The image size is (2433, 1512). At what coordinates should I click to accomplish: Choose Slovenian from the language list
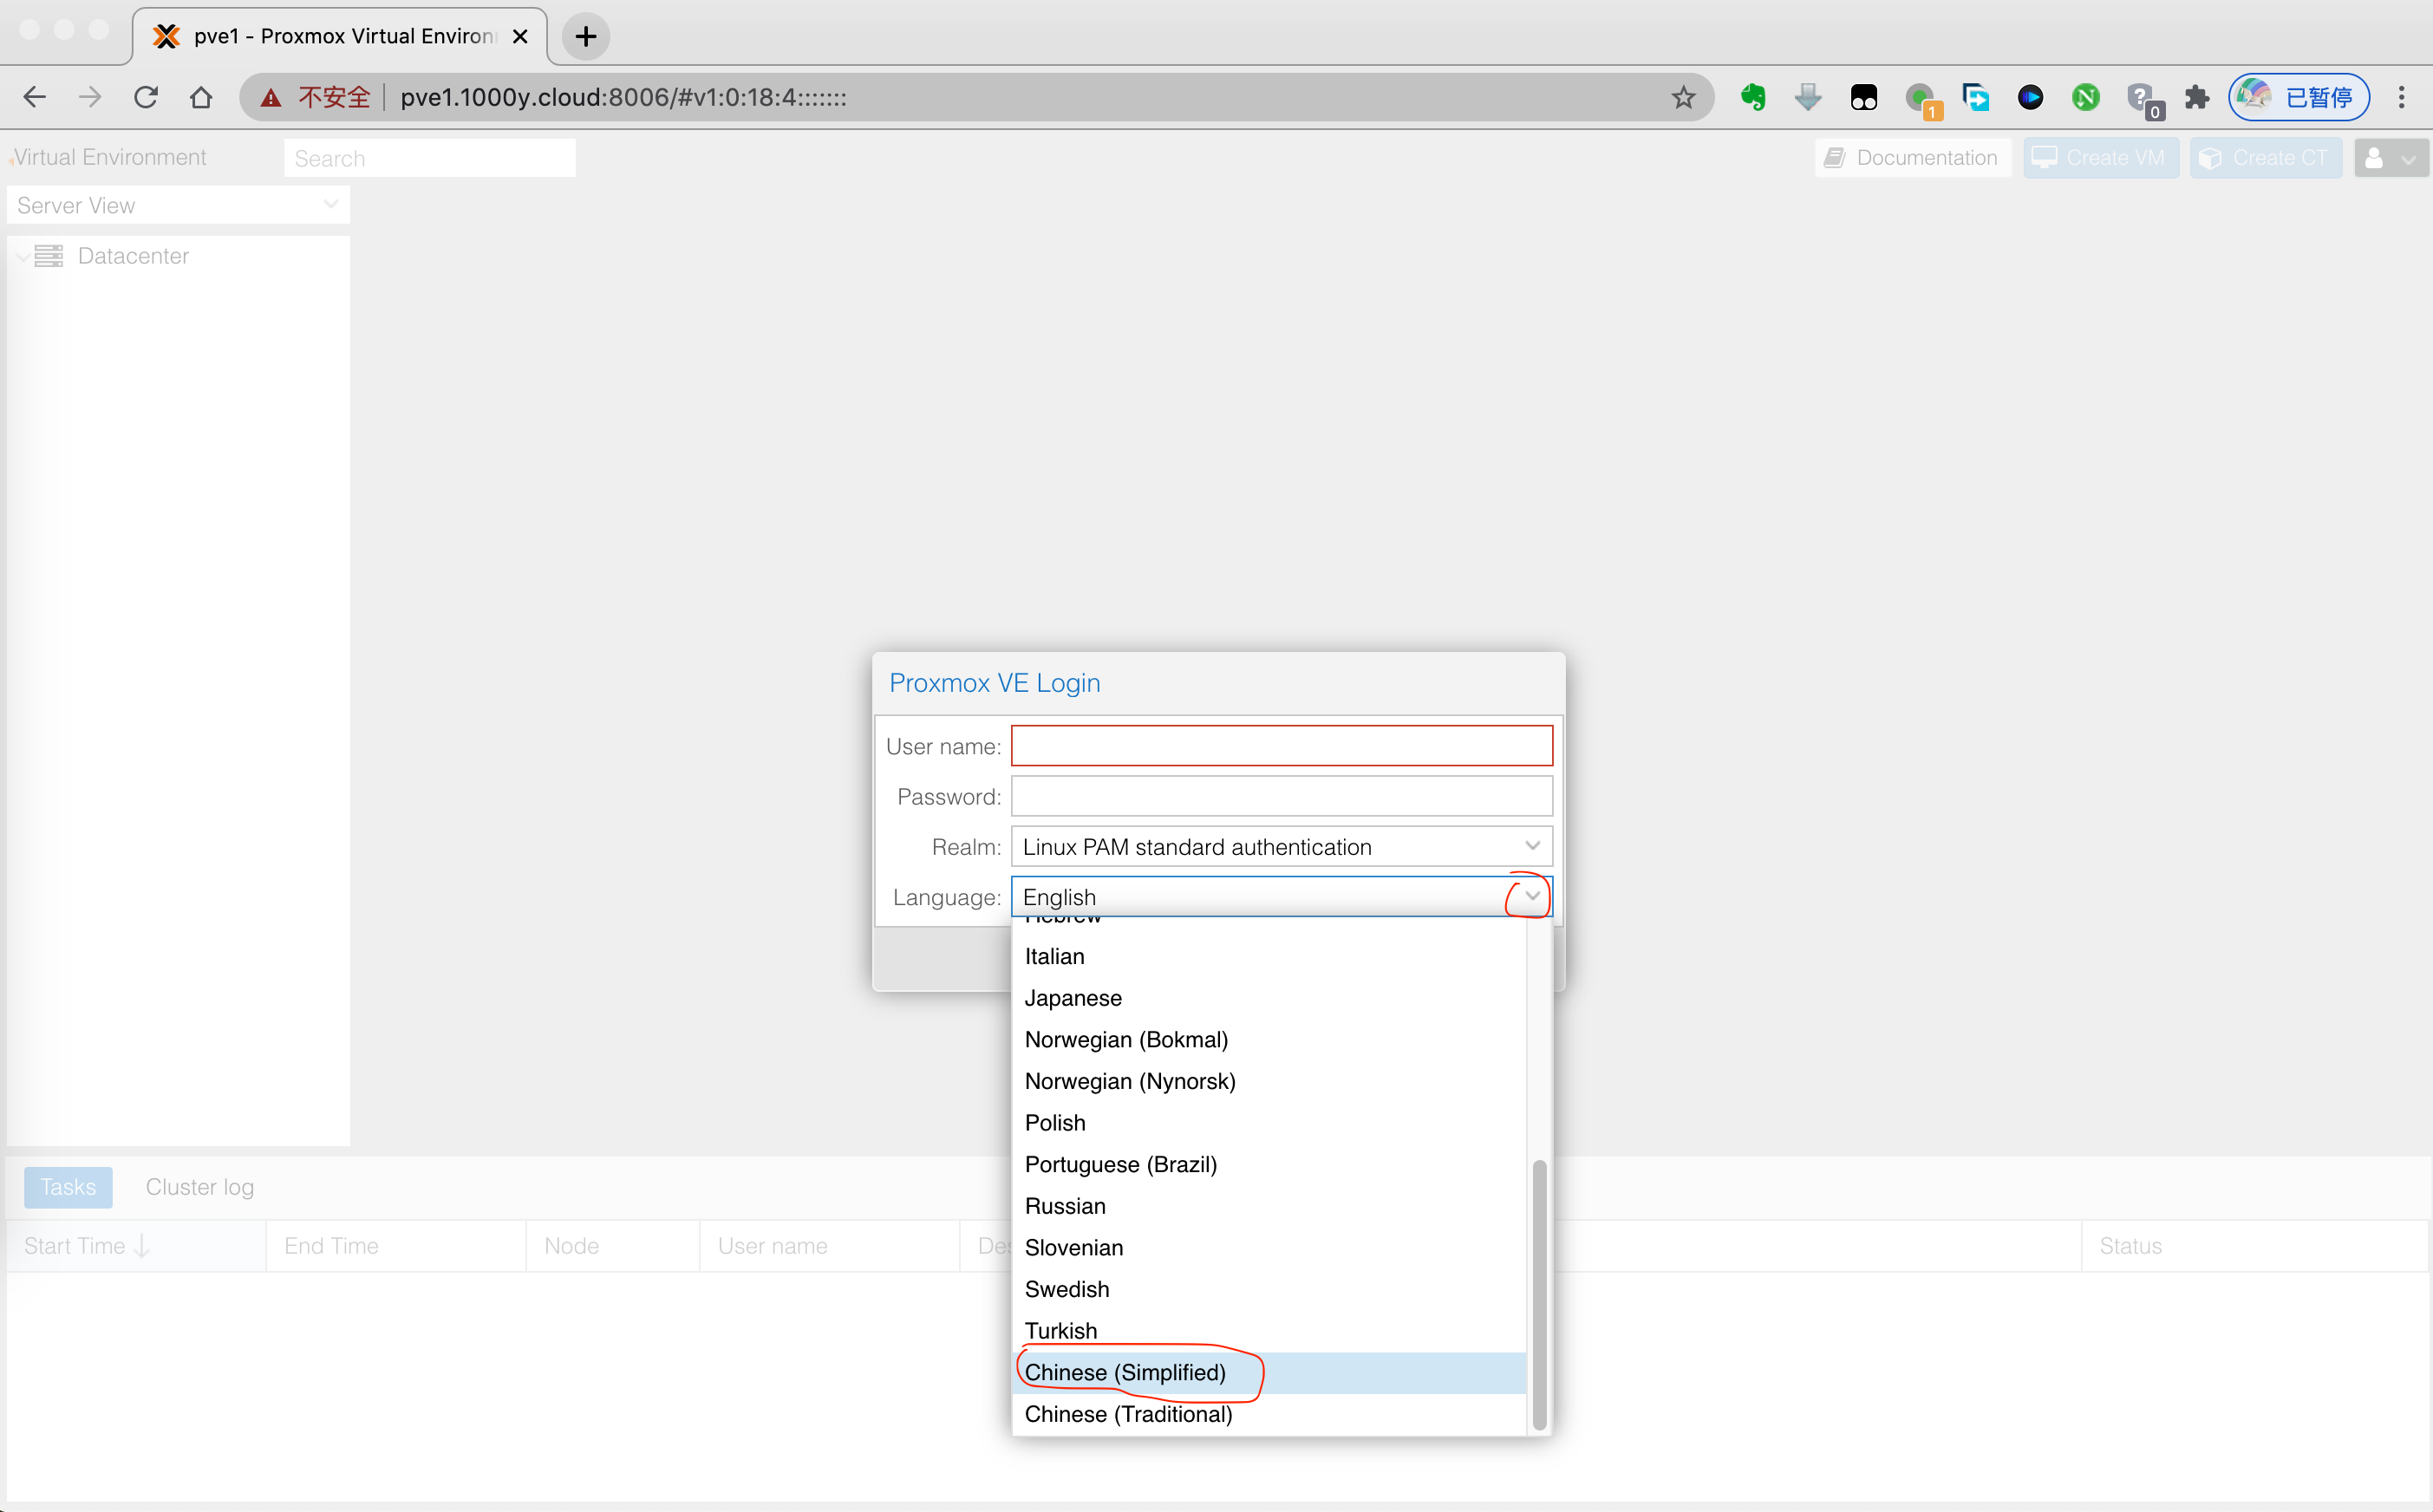click(x=1269, y=1247)
